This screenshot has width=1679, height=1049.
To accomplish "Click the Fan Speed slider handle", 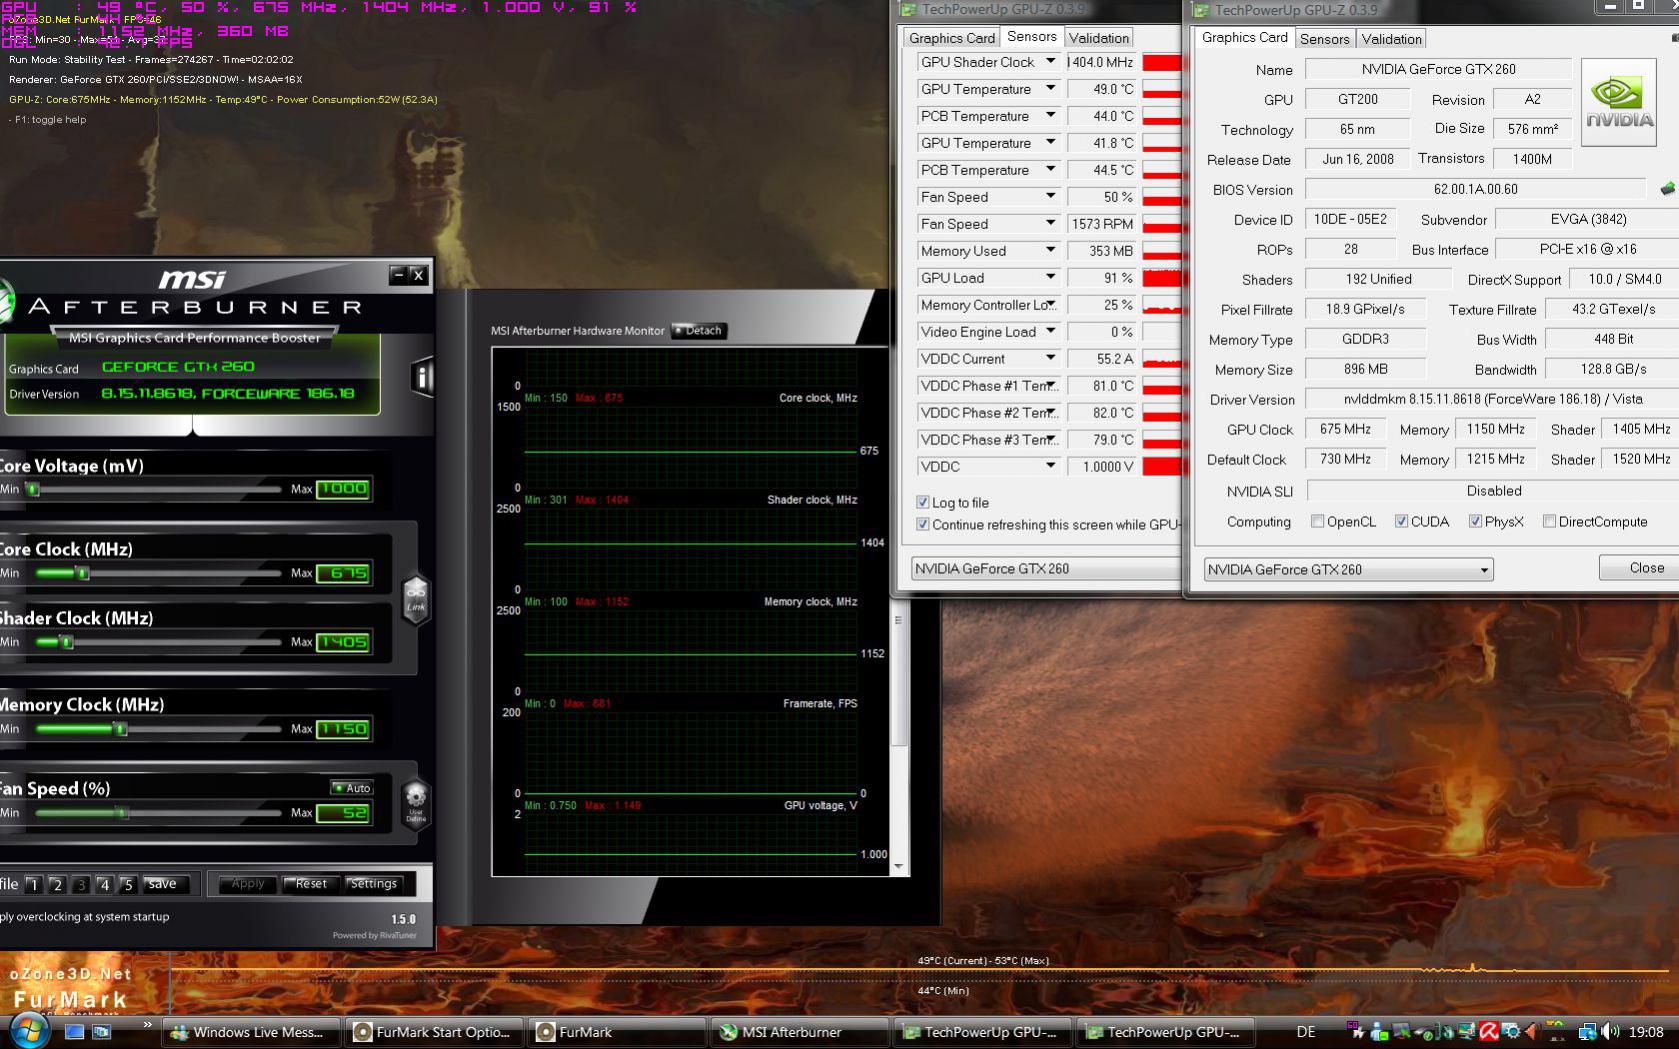I will pos(122,813).
